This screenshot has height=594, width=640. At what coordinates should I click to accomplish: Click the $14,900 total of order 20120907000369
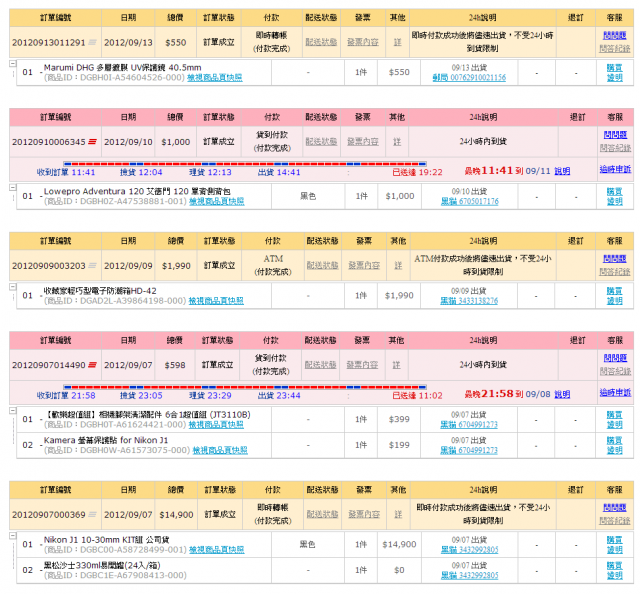176,514
